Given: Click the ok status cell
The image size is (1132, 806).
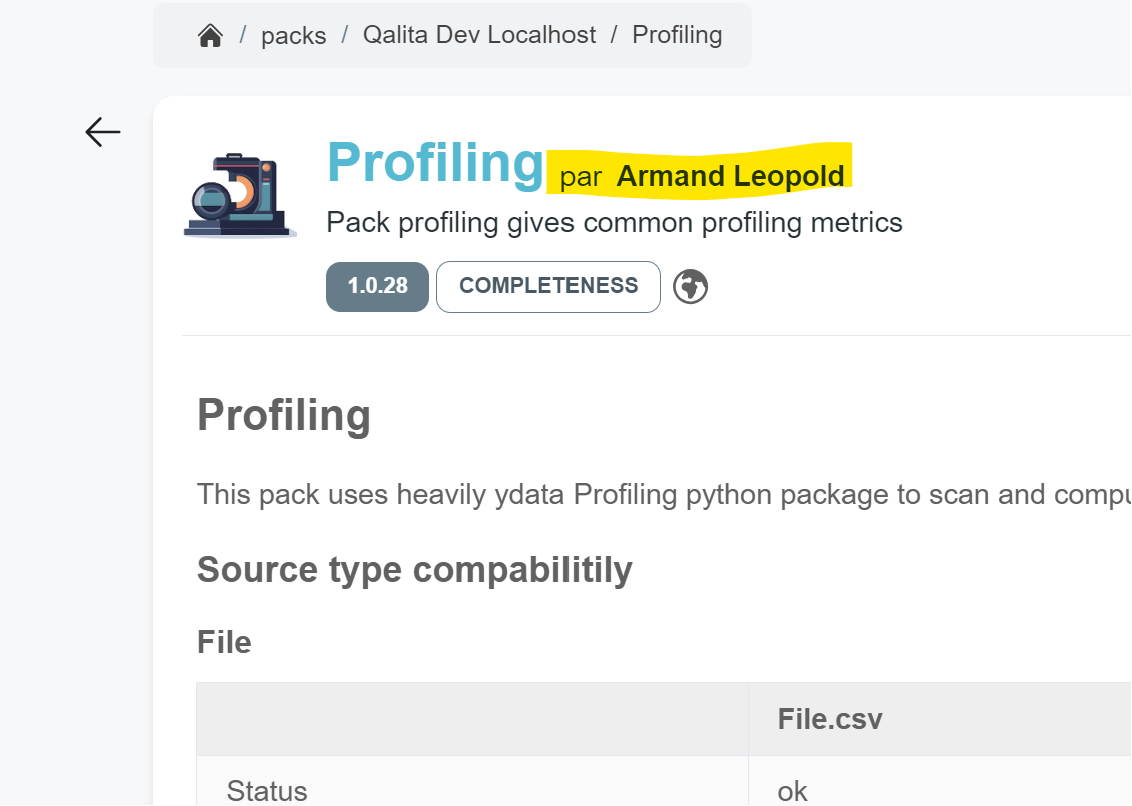Looking at the screenshot, I should [792, 791].
